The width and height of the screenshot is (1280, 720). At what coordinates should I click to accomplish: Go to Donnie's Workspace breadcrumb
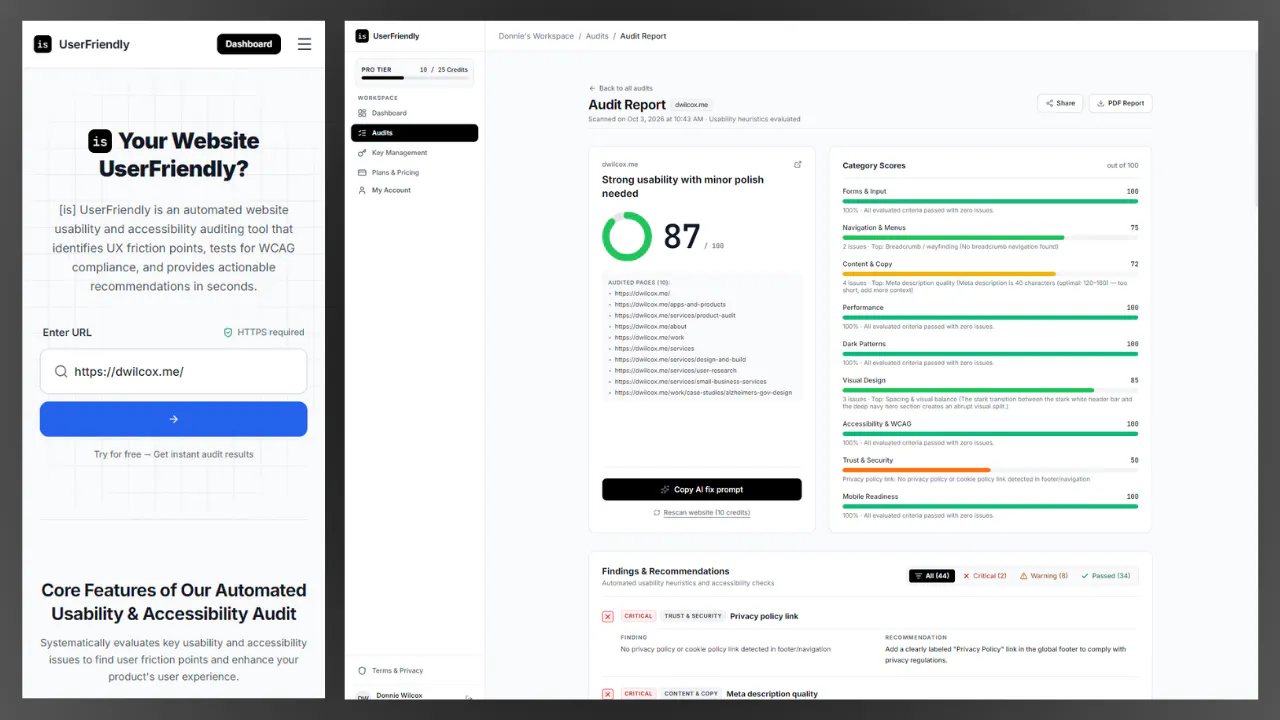[x=536, y=36]
